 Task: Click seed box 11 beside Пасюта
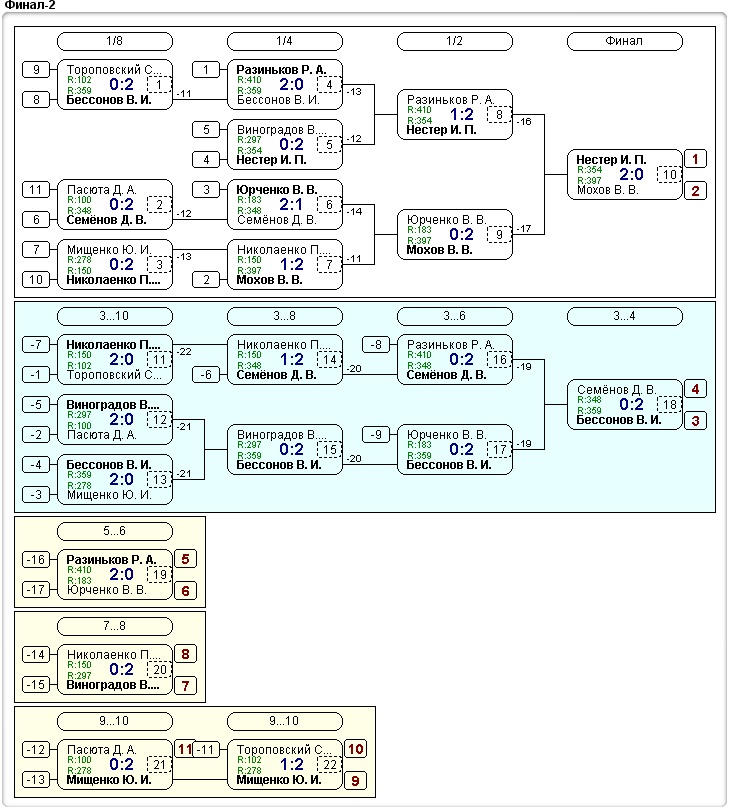[36, 190]
